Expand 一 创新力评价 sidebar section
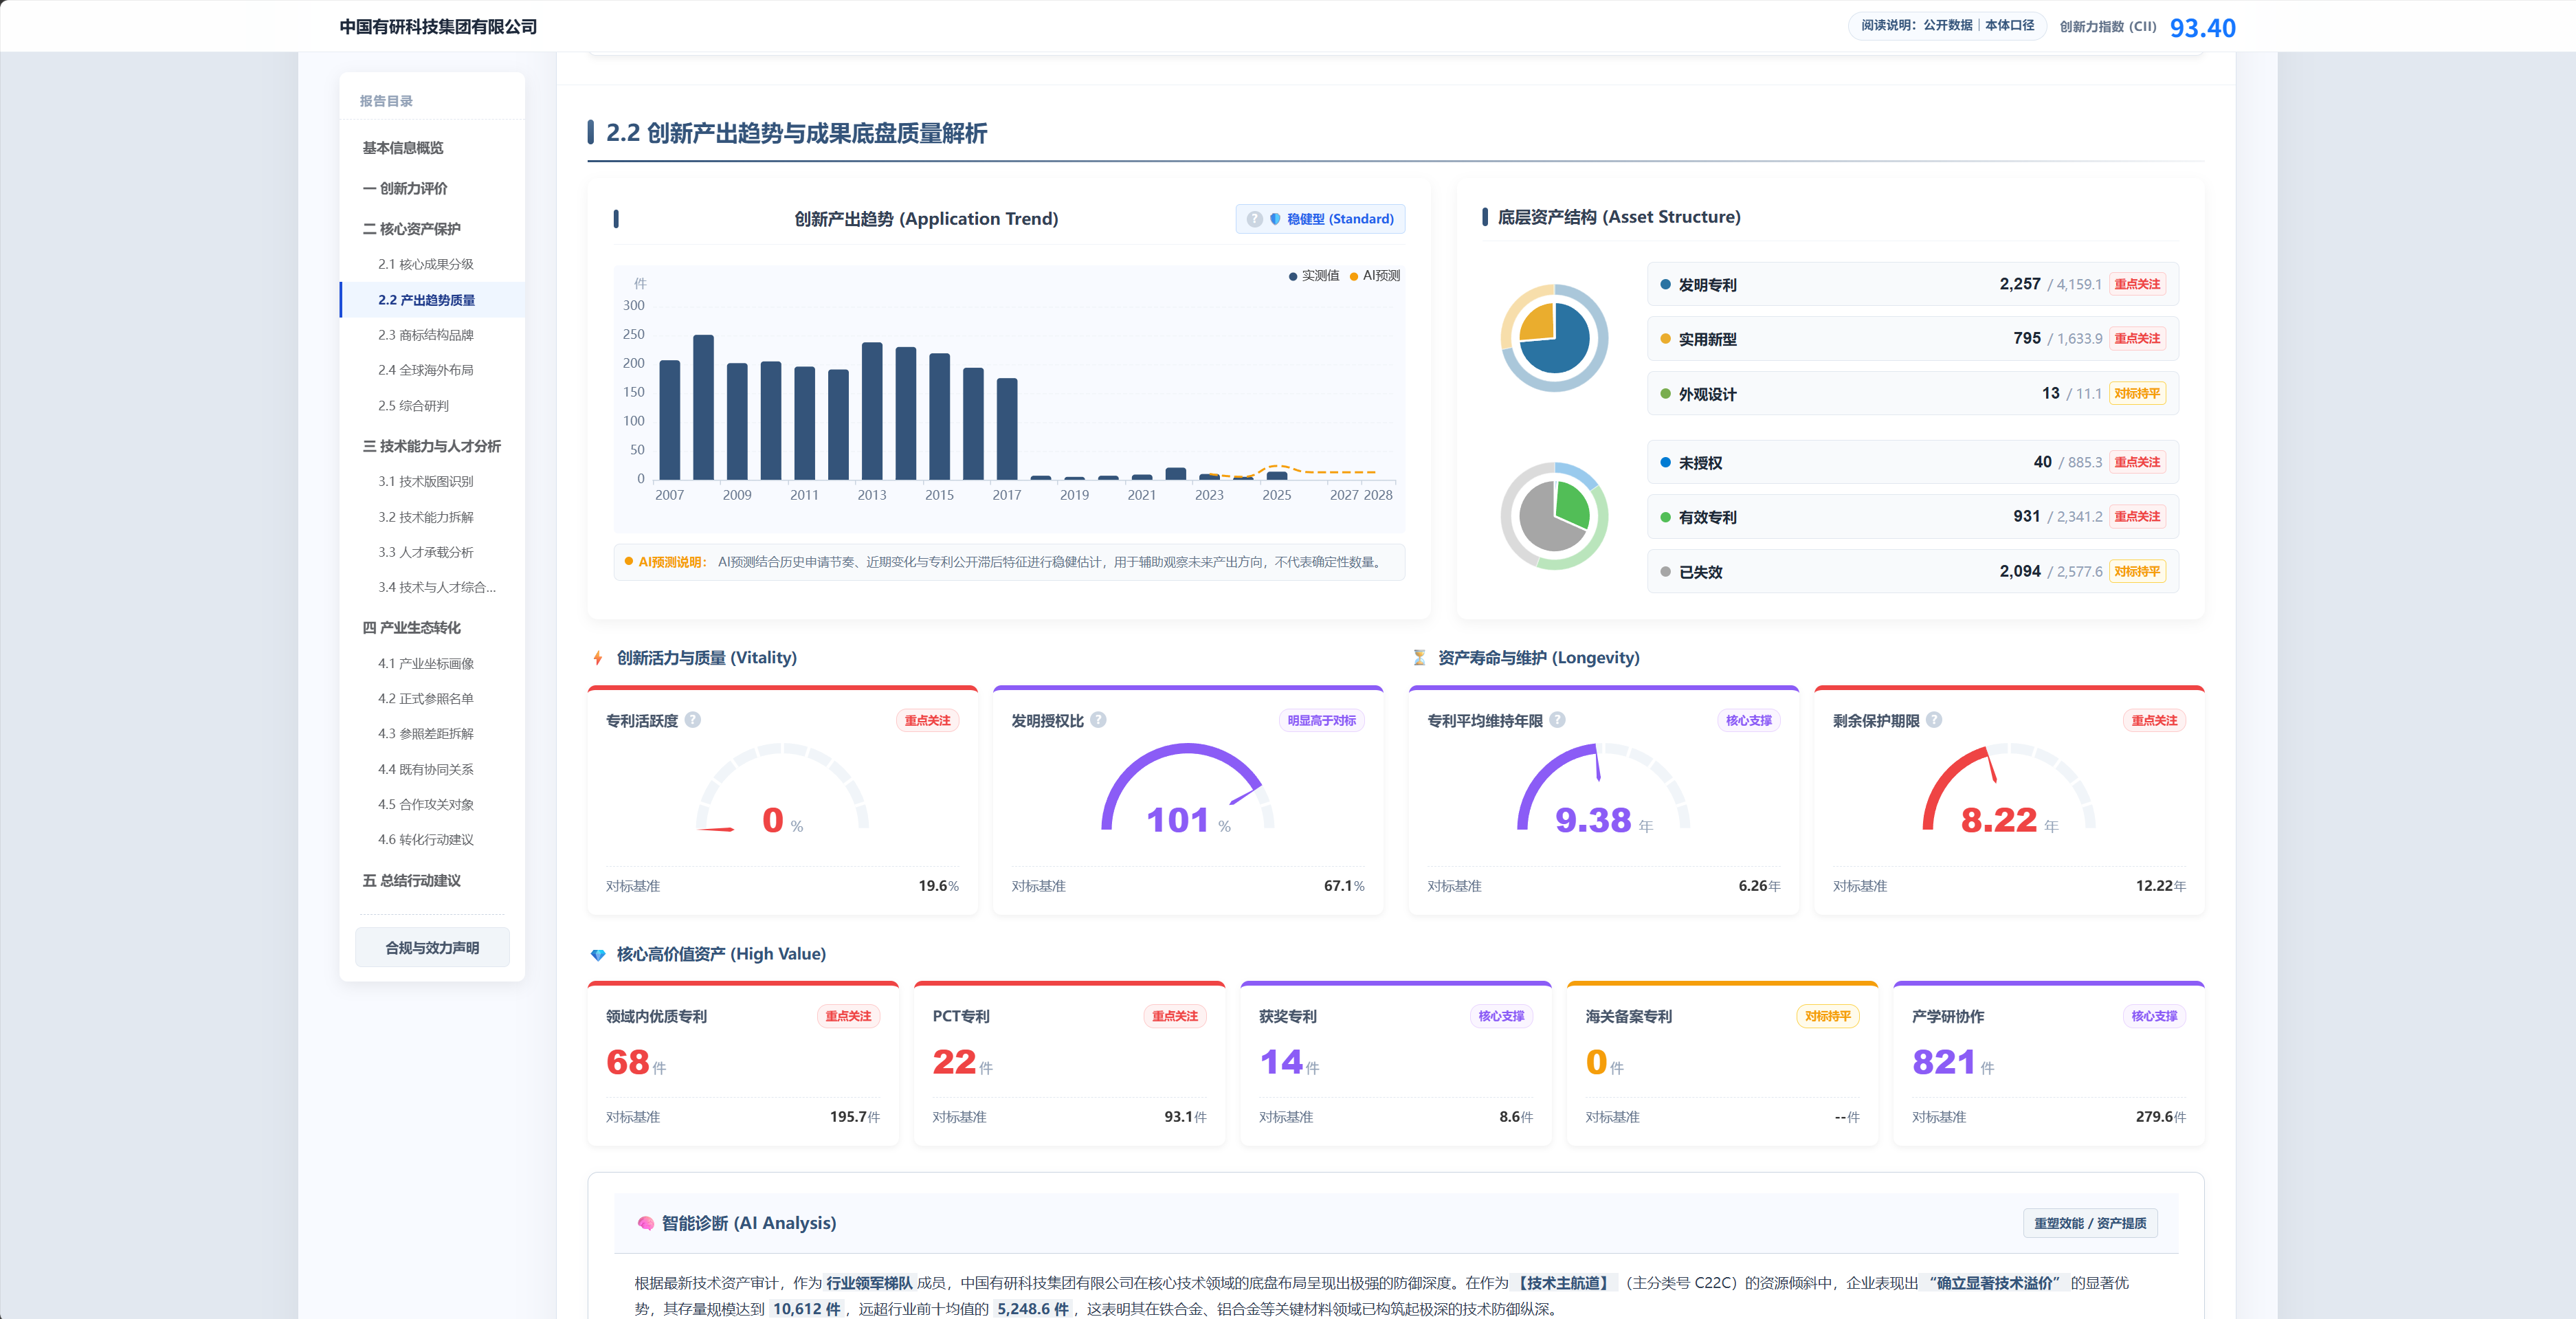The height and width of the screenshot is (1319, 2576). 405,188
